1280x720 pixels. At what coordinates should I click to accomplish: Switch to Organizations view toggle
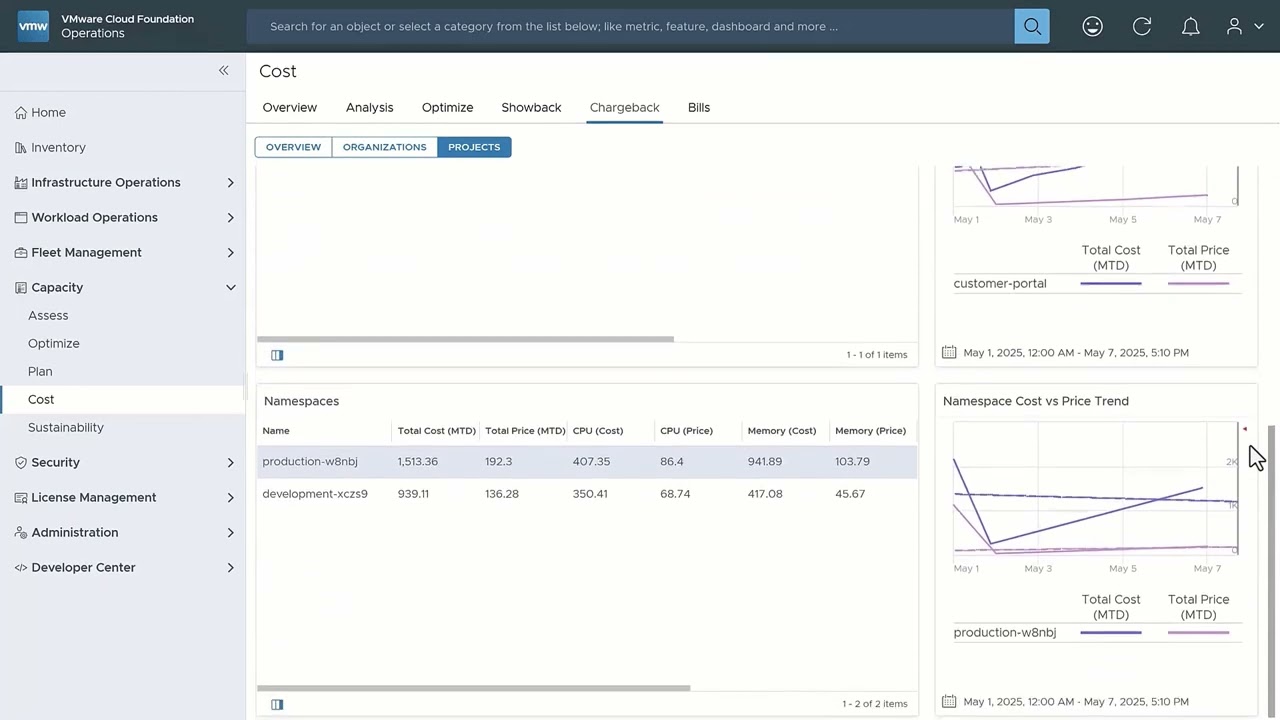click(384, 147)
